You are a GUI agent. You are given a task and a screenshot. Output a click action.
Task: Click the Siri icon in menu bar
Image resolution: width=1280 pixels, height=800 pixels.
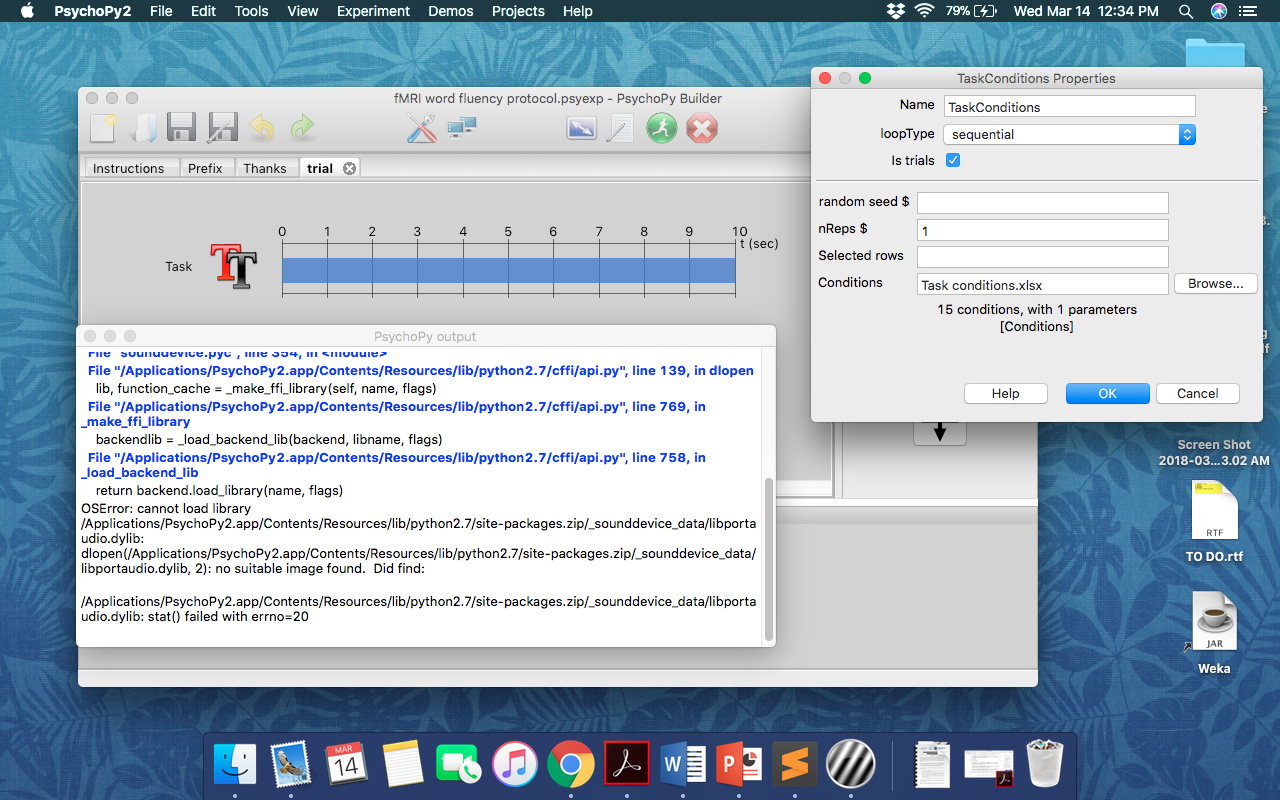coord(1218,11)
